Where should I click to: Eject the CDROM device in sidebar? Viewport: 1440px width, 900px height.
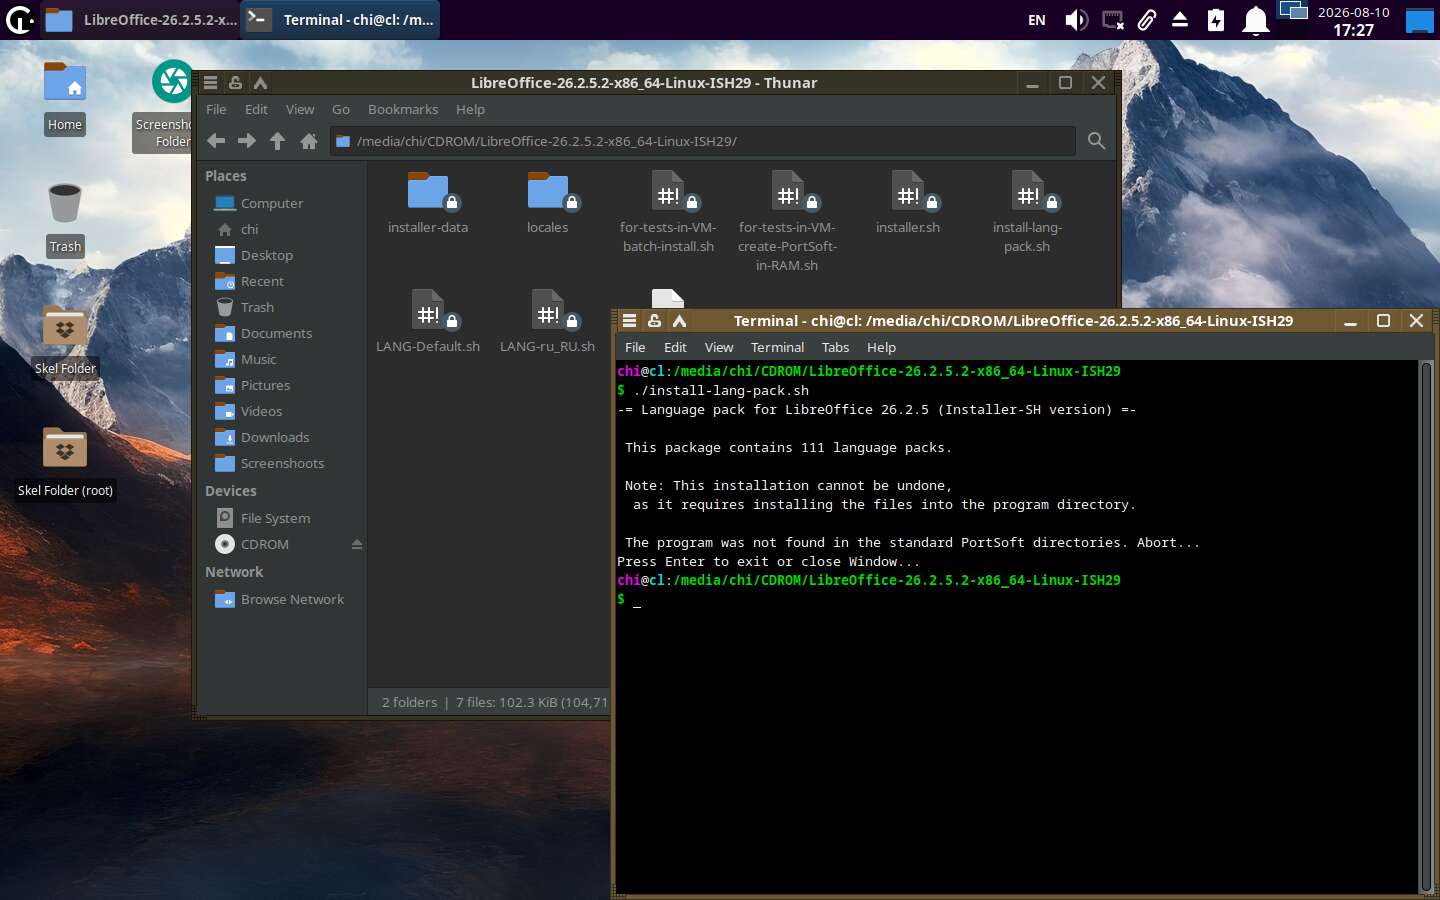tap(357, 544)
